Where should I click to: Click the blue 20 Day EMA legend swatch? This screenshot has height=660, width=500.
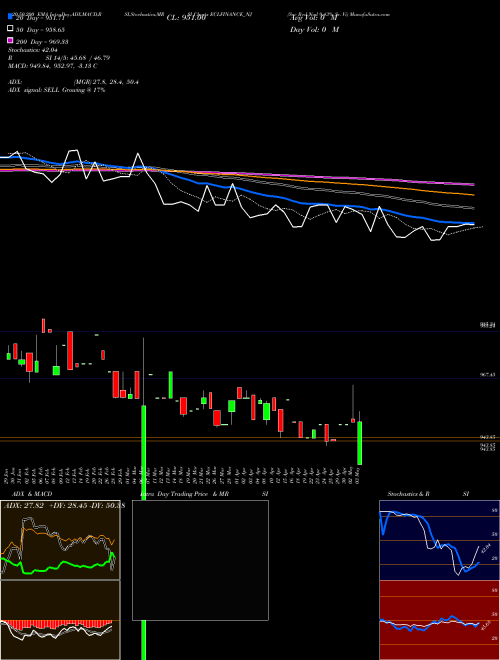pyautogui.click(x=10, y=16)
